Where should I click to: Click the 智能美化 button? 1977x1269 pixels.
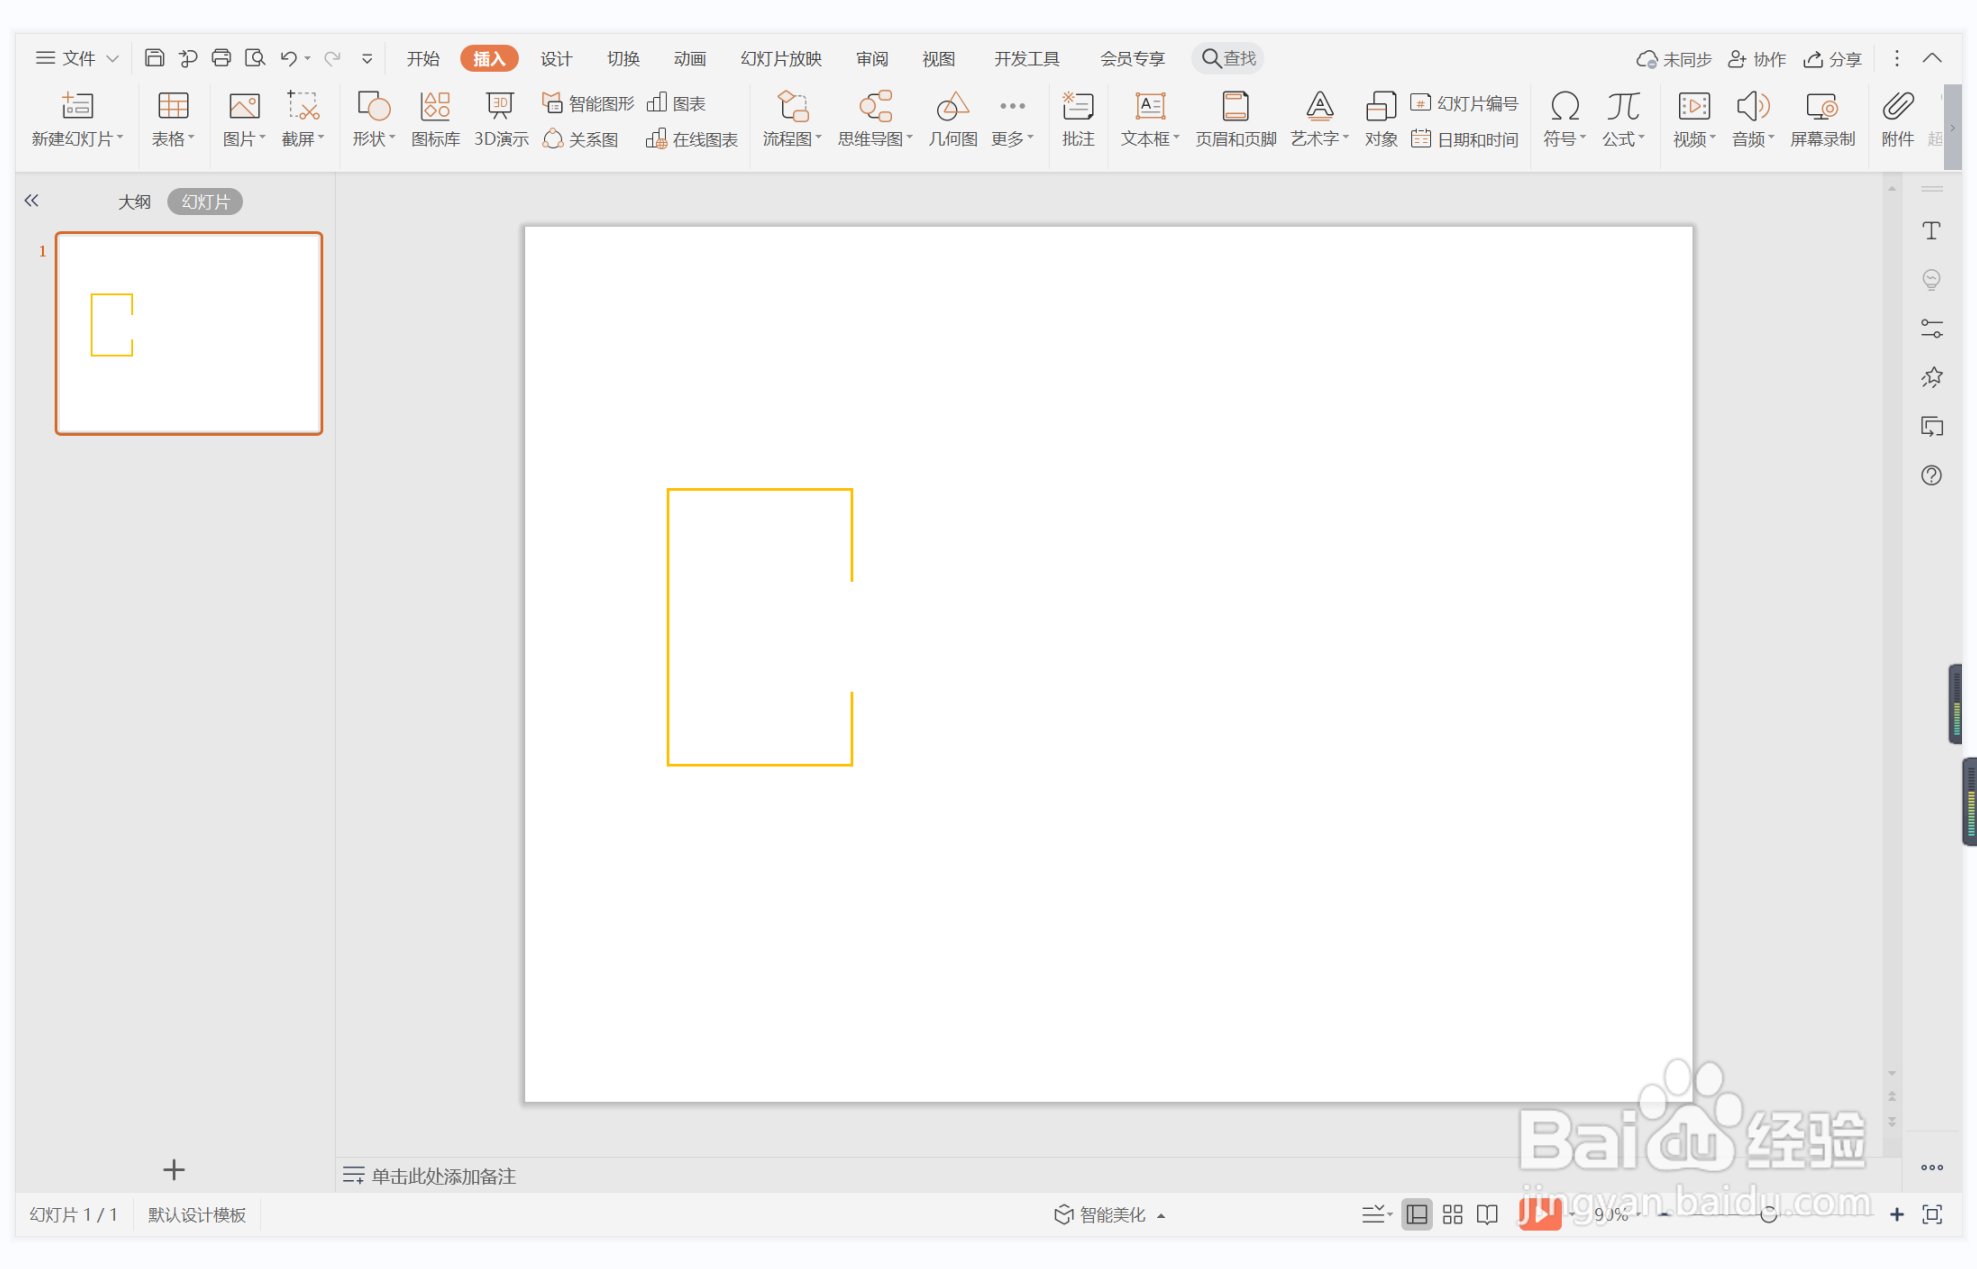[1110, 1214]
